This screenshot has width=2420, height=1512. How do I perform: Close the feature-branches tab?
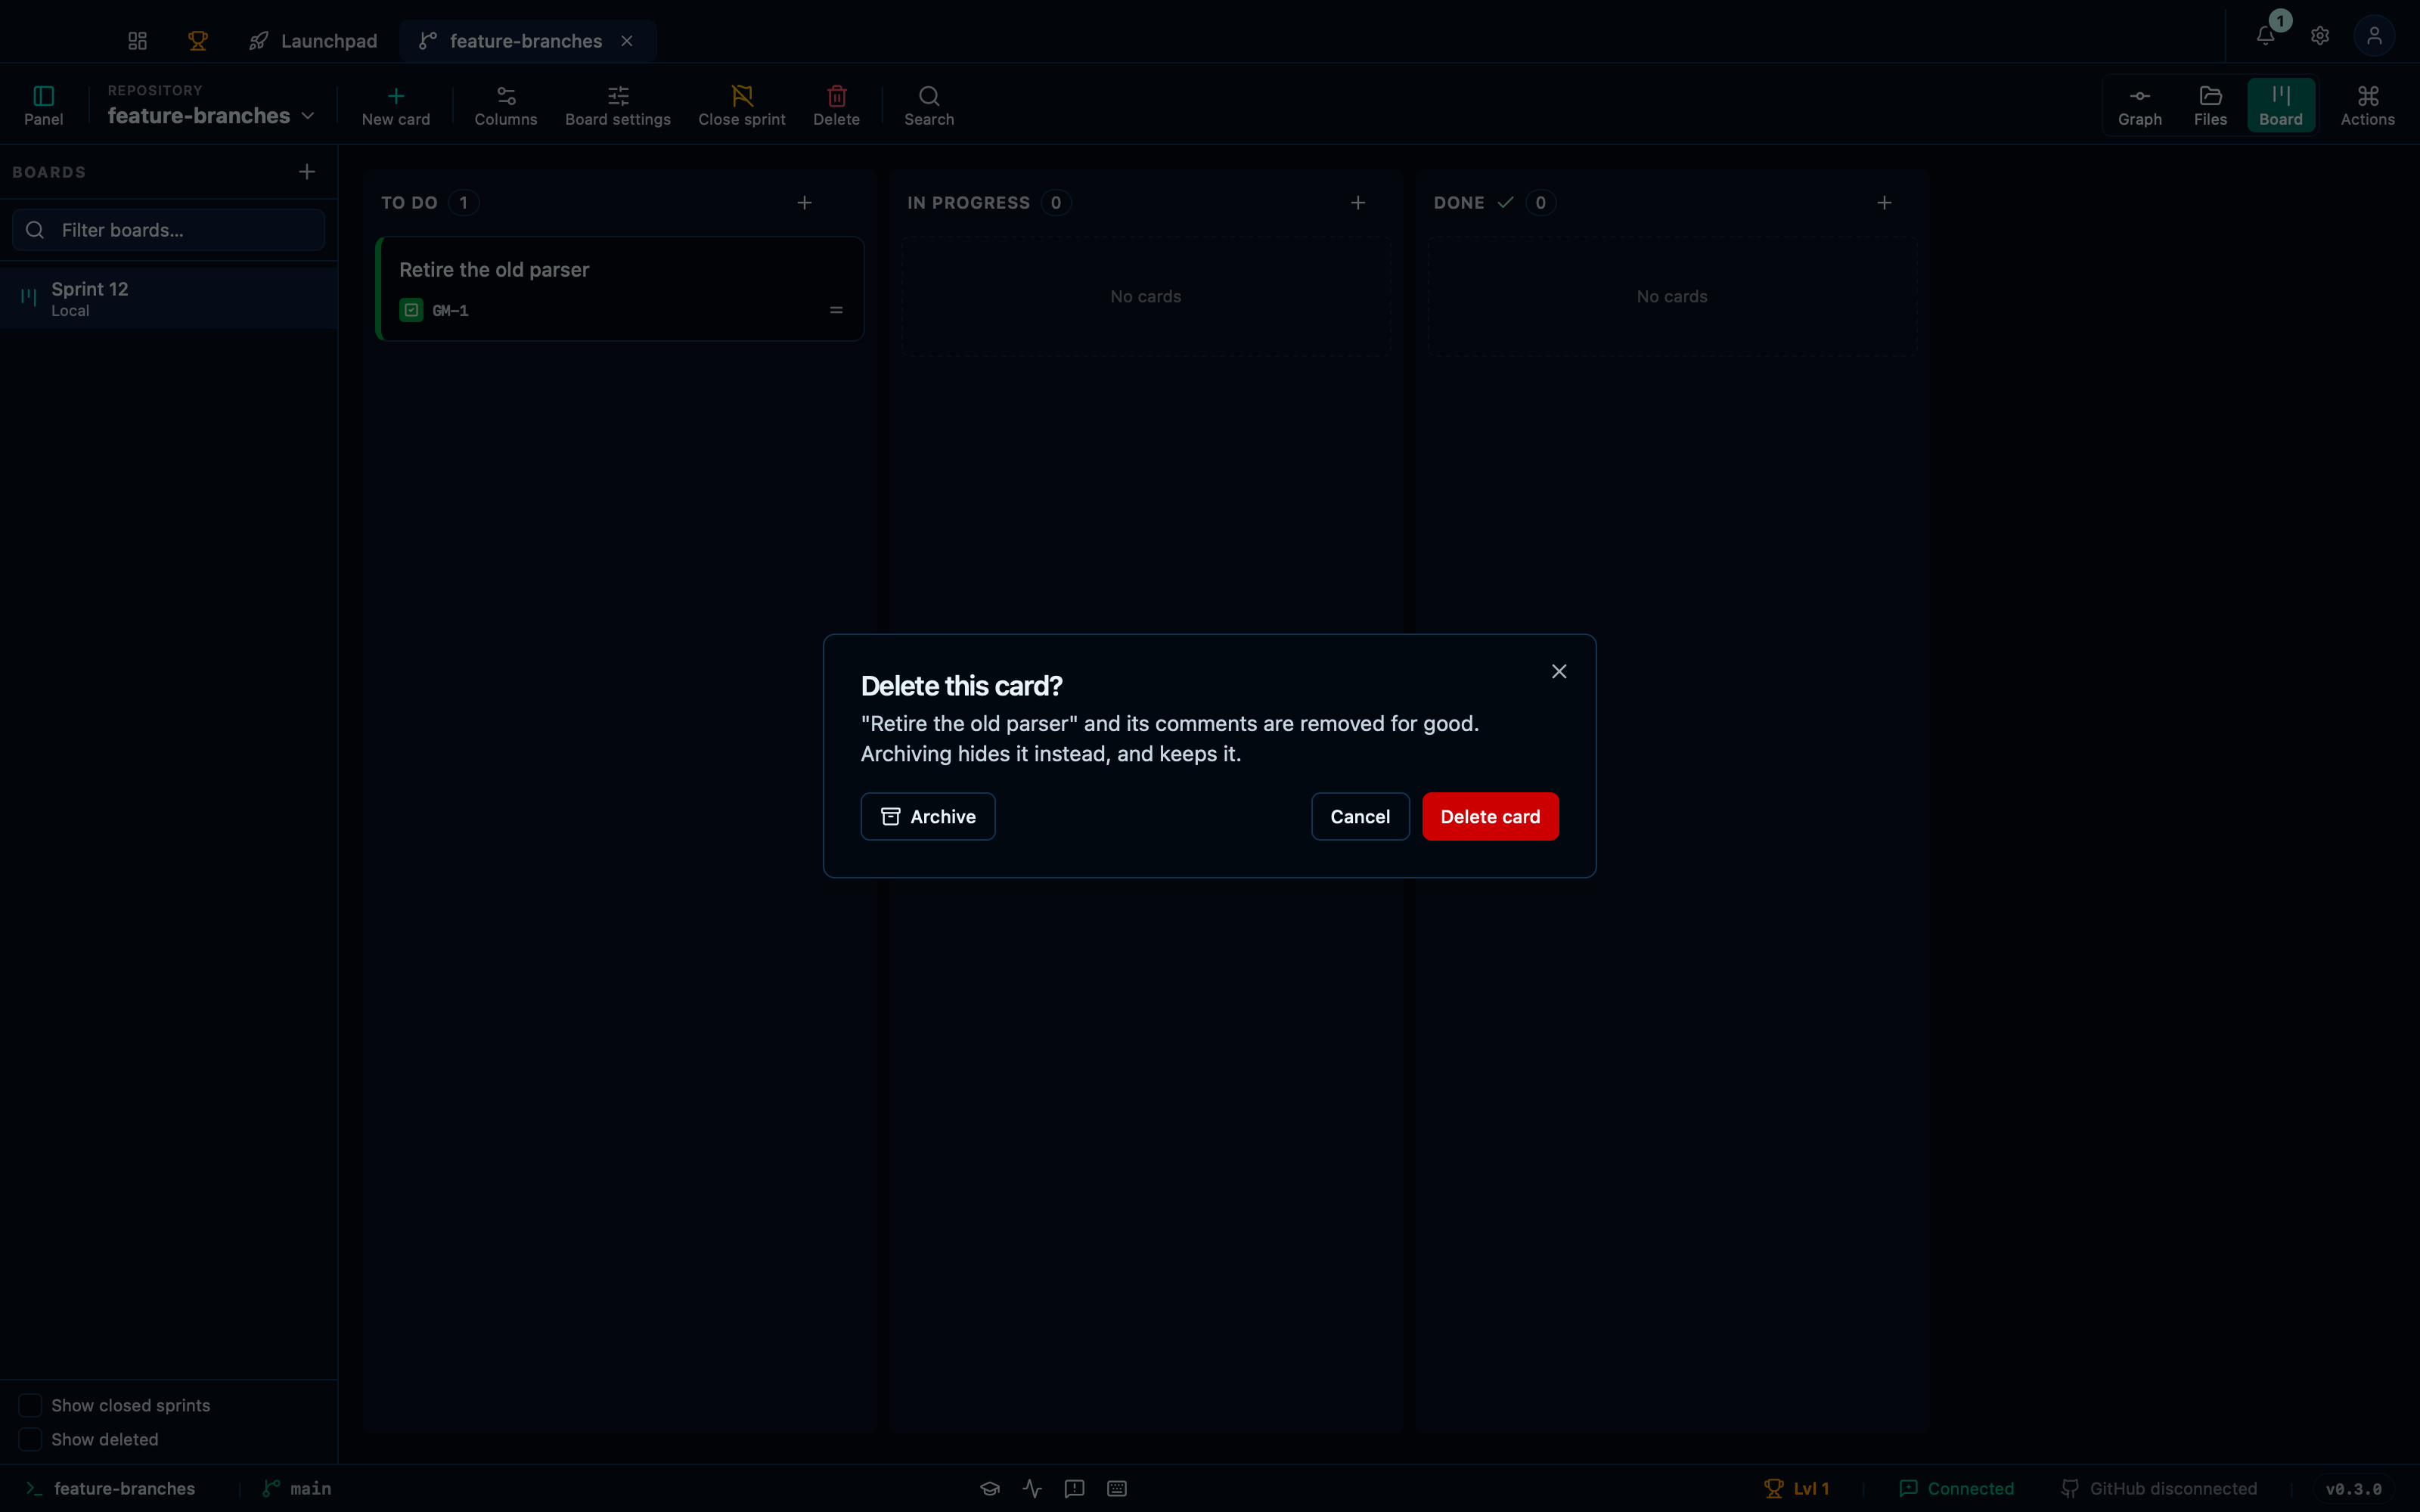[x=627, y=41]
